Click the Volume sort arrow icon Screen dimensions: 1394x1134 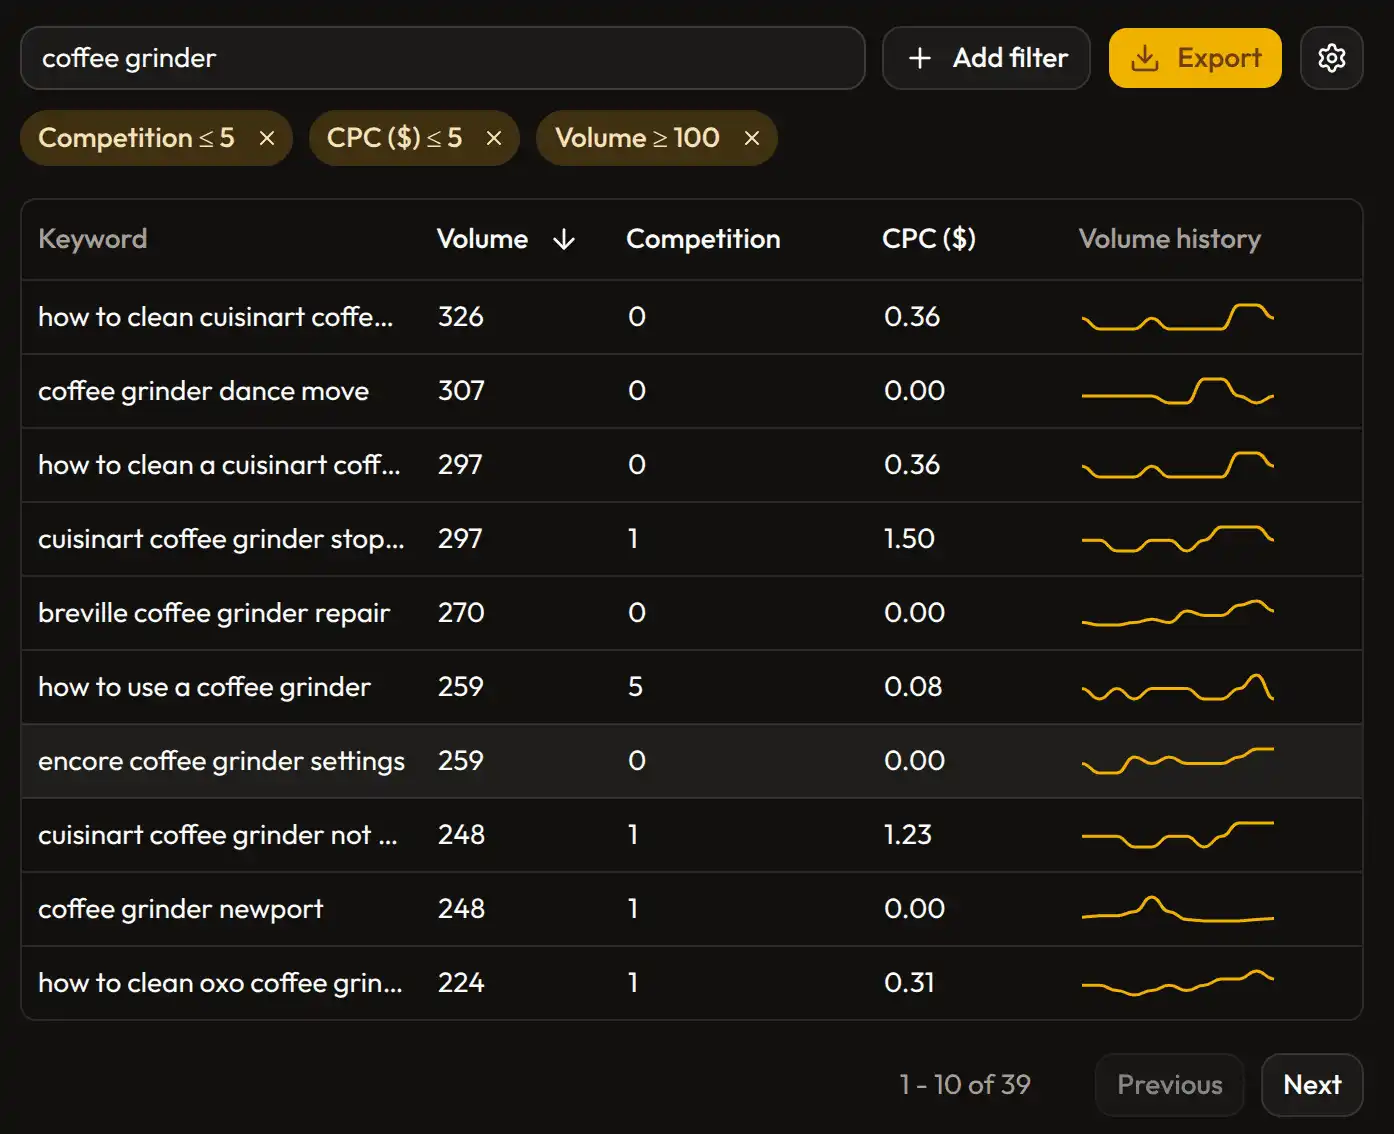click(564, 239)
